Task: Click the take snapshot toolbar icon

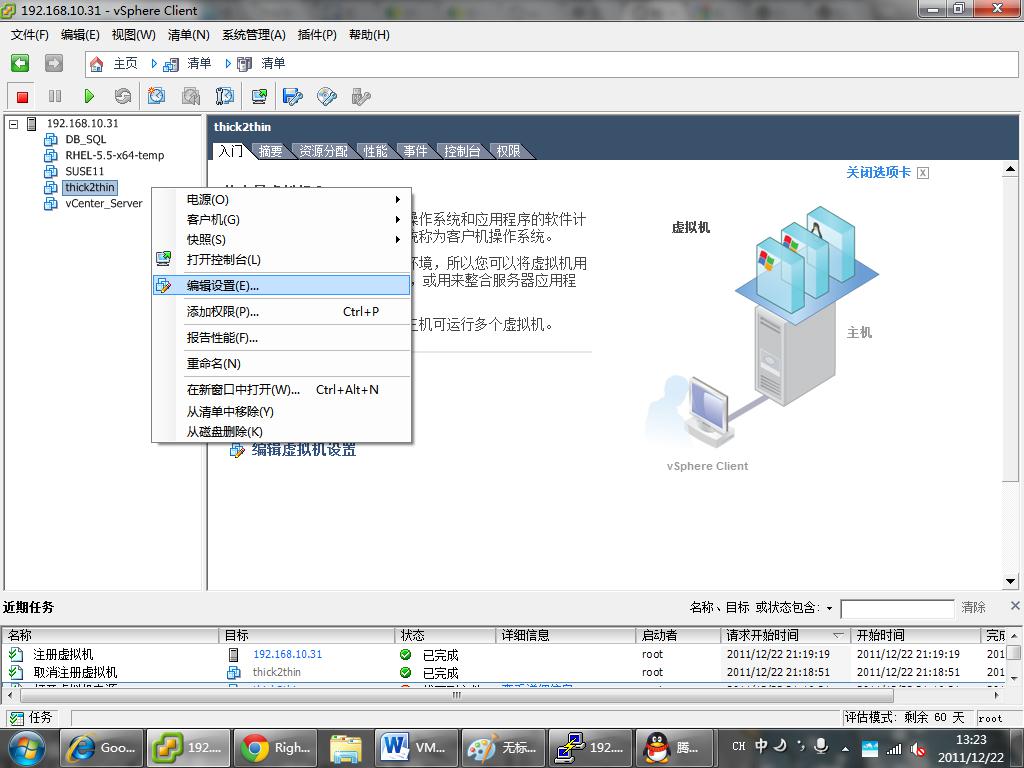Action: 156,96
